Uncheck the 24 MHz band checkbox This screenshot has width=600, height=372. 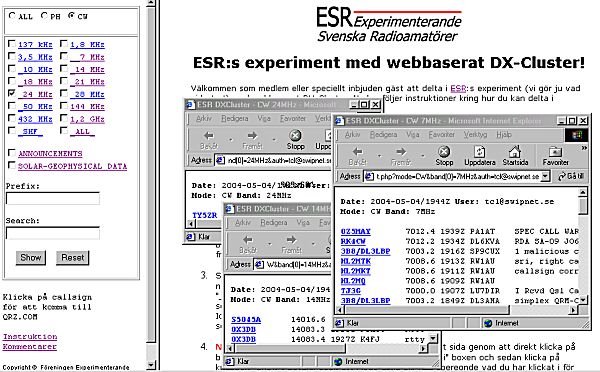pos(12,93)
